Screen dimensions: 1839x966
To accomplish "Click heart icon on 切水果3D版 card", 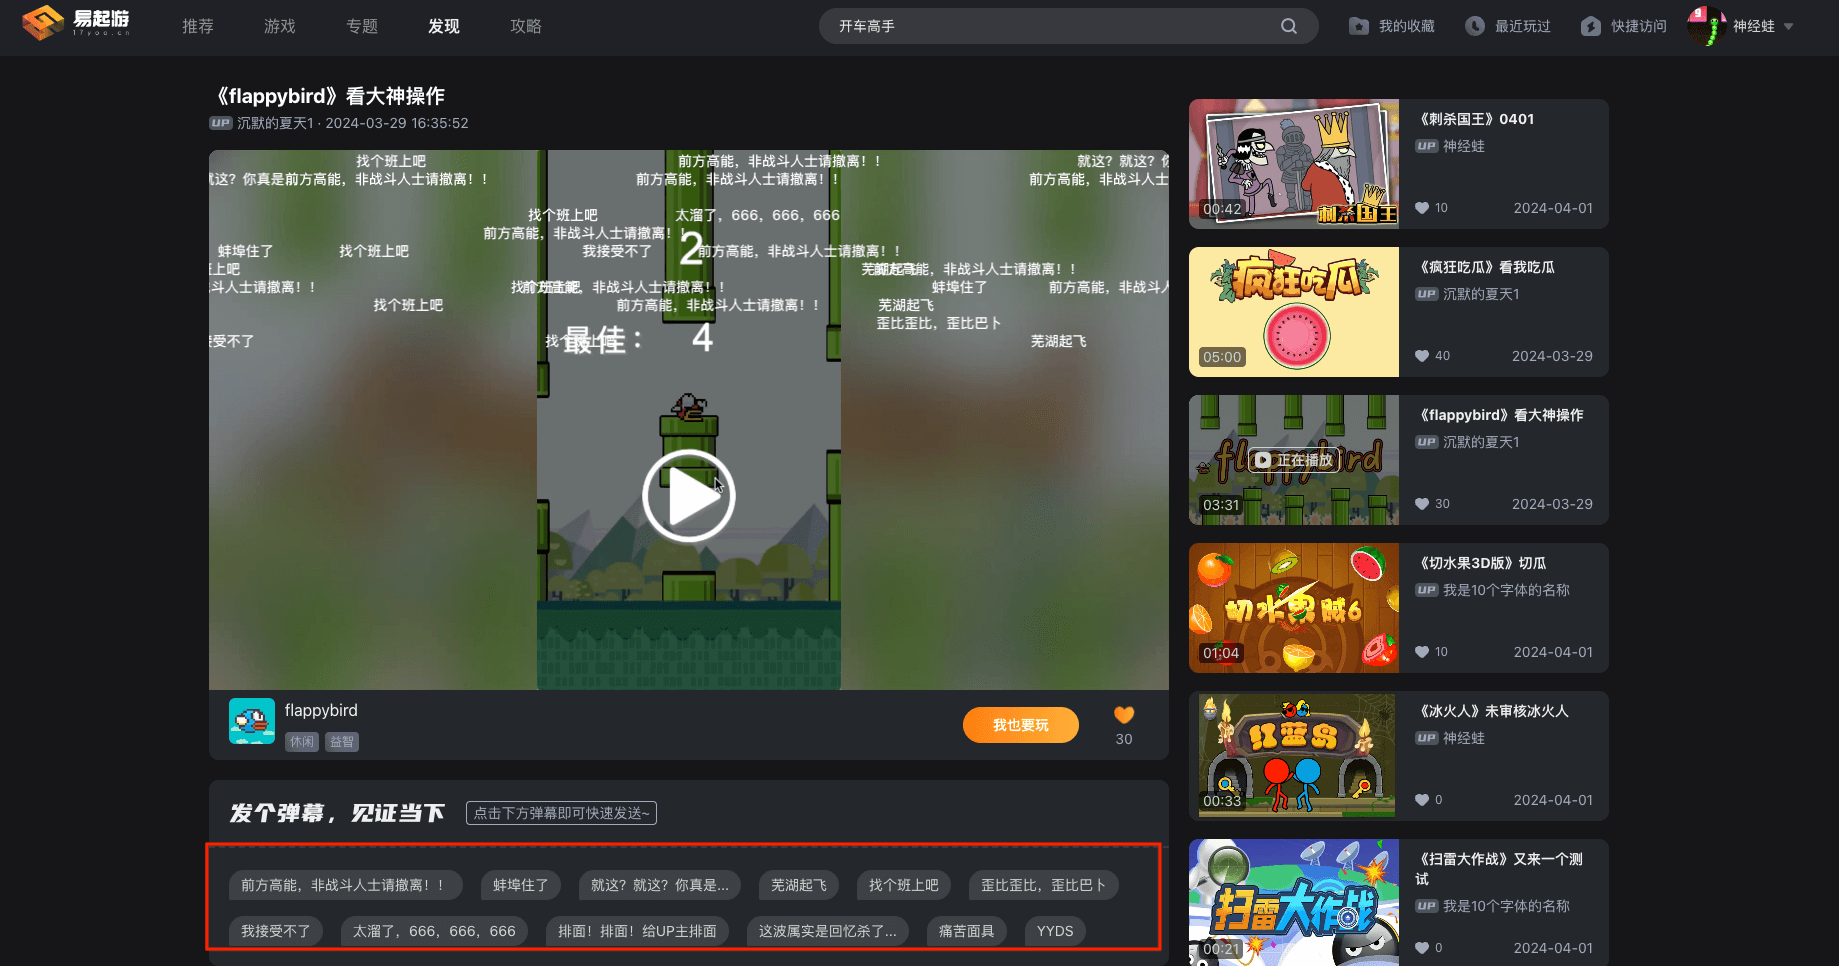I will point(1422,652).
